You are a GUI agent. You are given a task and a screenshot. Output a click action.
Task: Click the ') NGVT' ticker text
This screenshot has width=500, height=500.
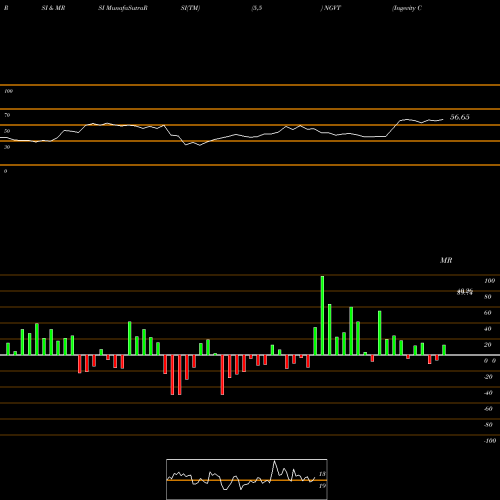[331, 8]
